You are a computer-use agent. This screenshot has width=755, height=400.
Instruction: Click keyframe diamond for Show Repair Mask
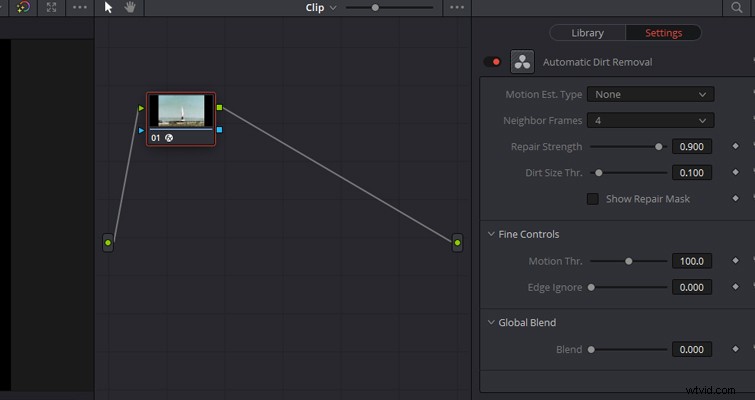[735, 198]
